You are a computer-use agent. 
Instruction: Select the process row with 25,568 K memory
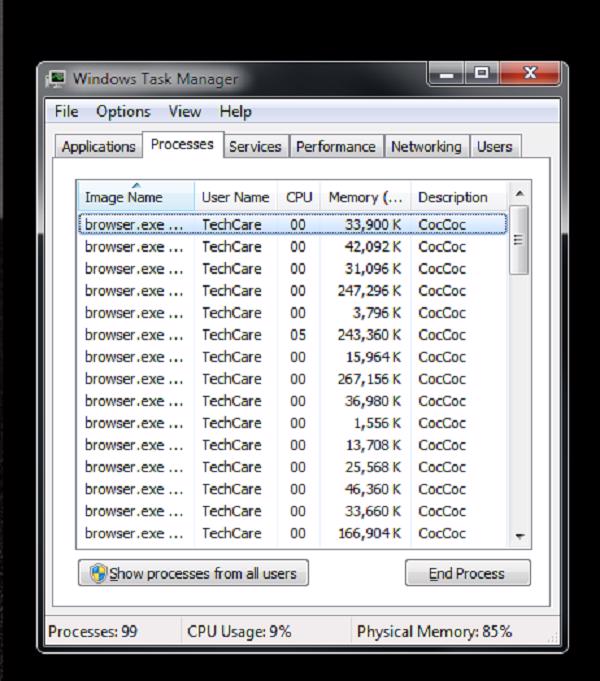(292, 467)
